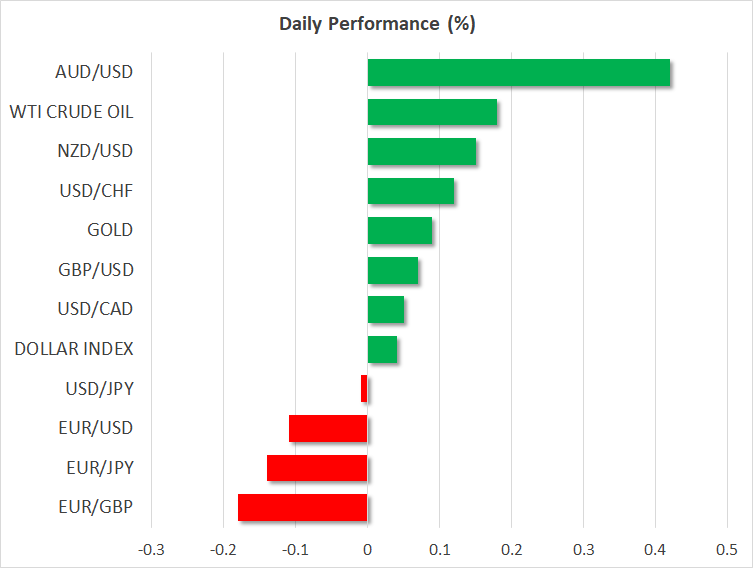The width and height of the screenshot is (753, 568).
Task: Select the GOLD bar
Action: pos(399,231)
